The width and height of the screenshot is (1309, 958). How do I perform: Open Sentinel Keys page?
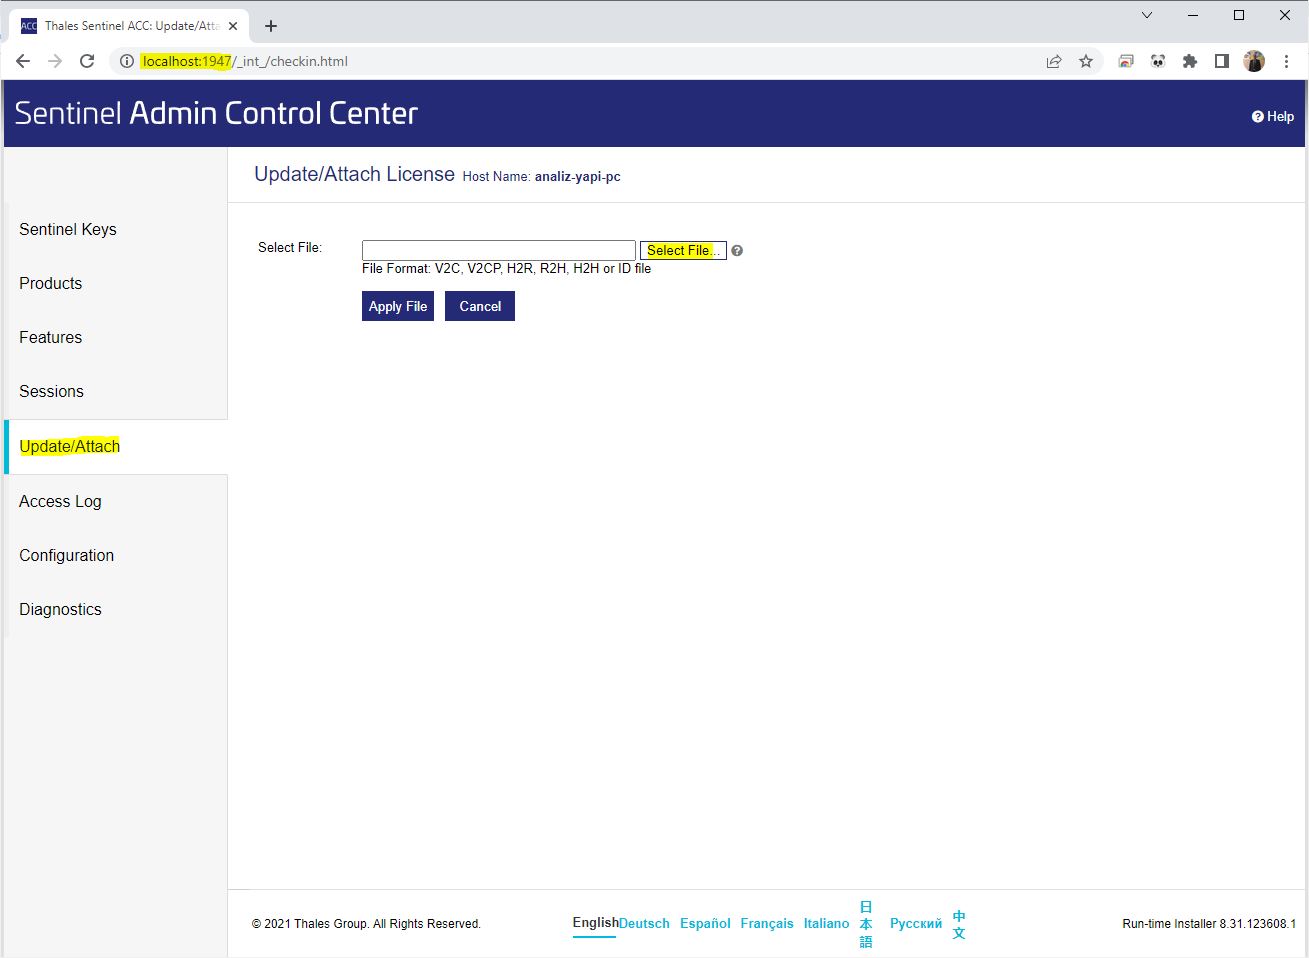point(68,229)
